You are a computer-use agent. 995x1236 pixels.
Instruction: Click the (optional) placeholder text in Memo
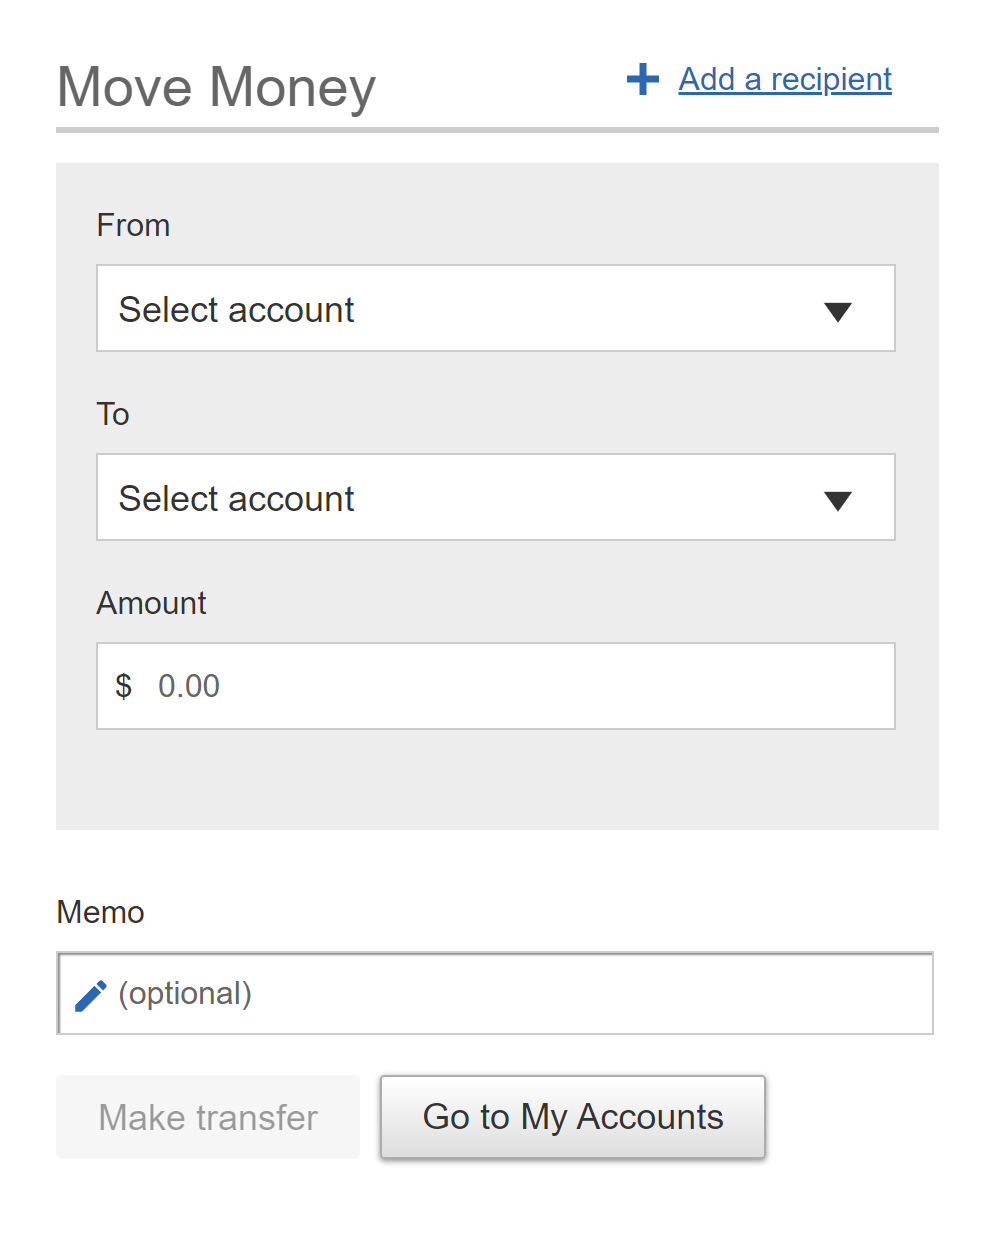[185, 993]
